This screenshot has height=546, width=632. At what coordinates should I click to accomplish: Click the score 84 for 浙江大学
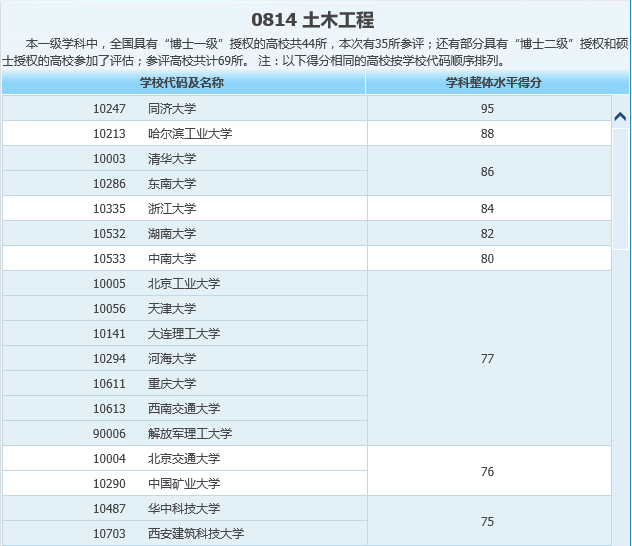[x=489, y=208]
